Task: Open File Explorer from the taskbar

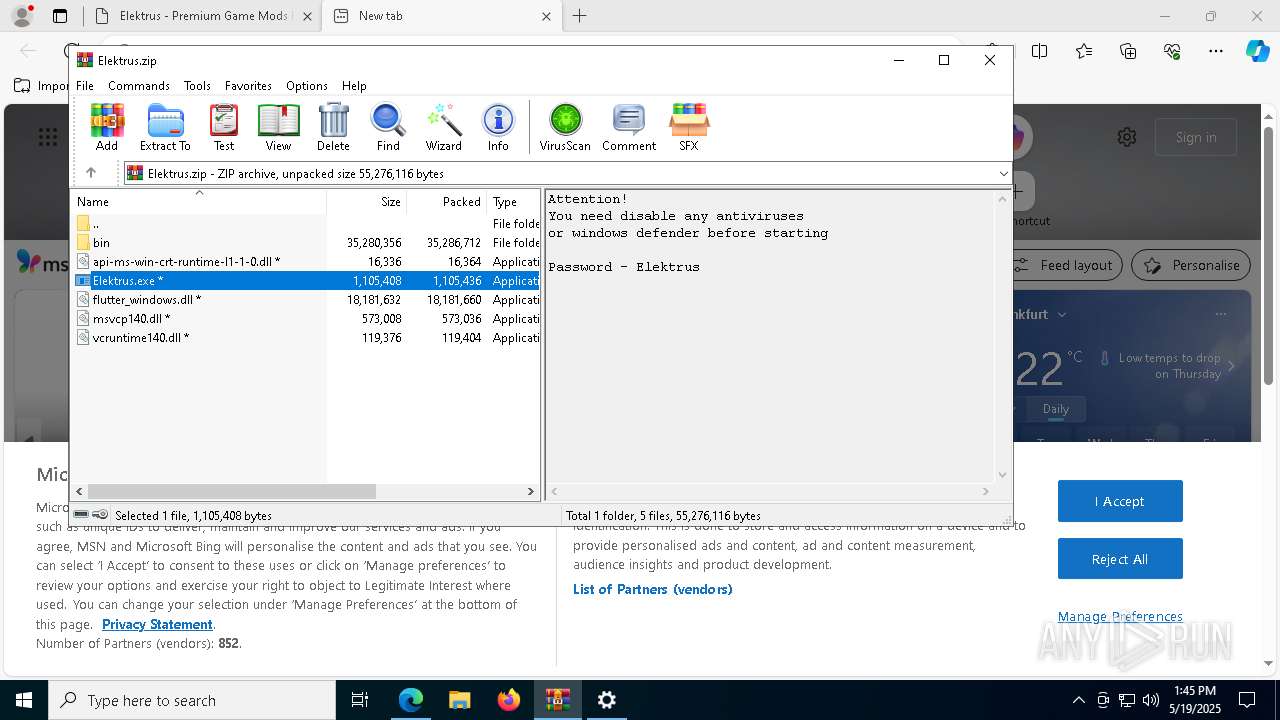Action: pyautogui.click(x=459, y=700)
